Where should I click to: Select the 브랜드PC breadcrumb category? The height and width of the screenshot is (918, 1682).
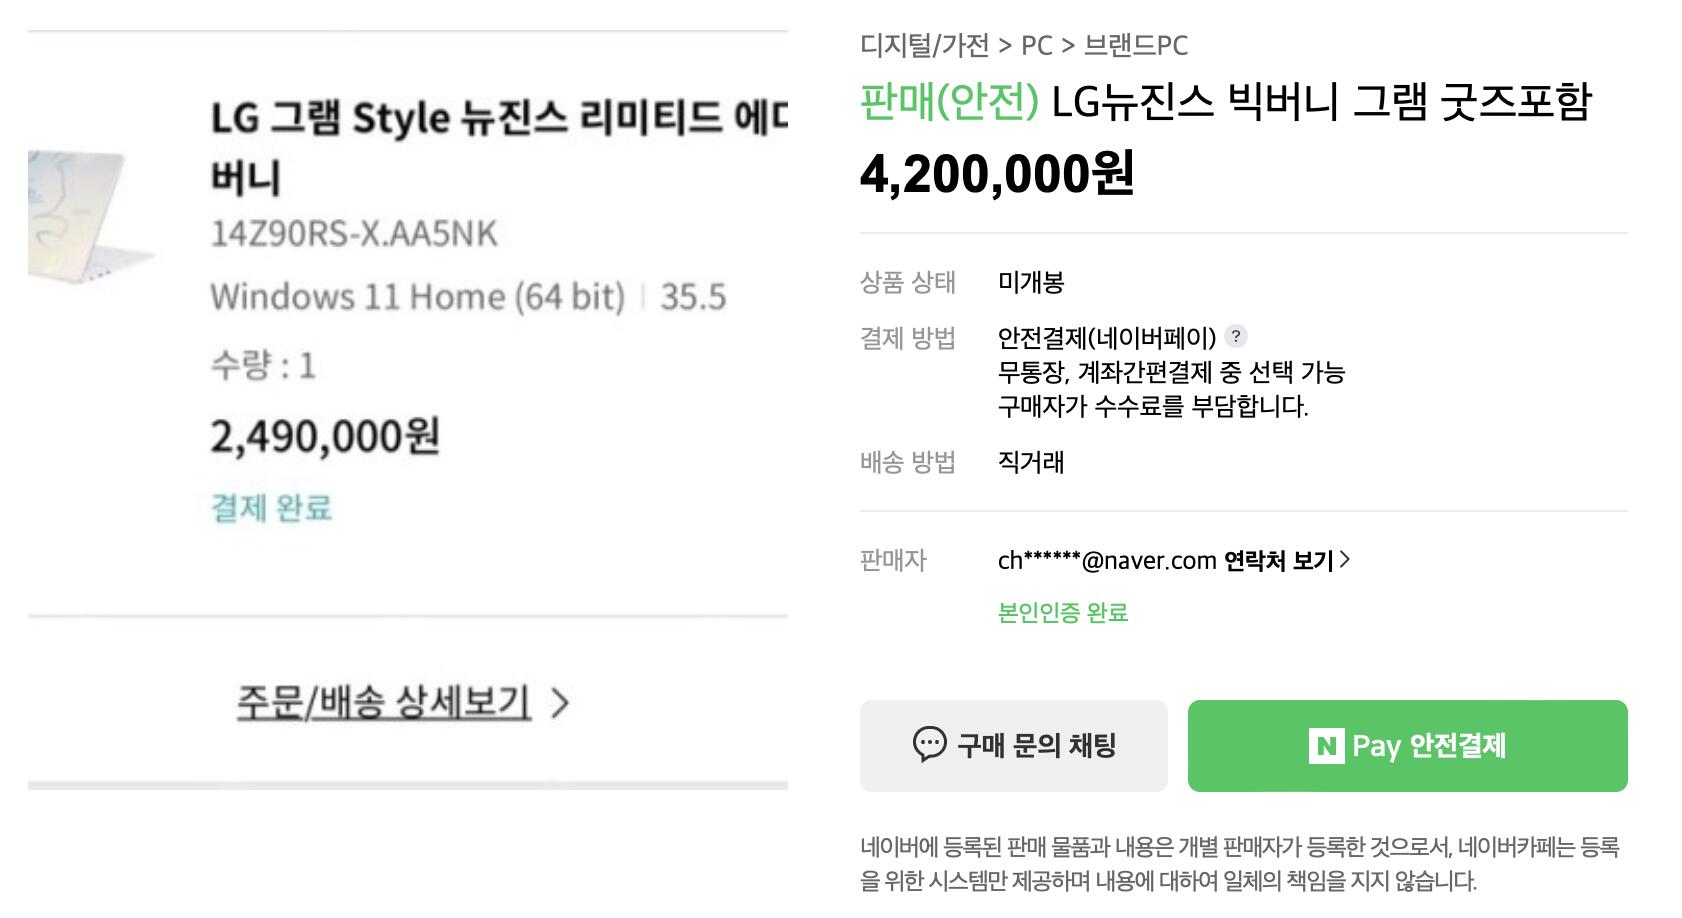[x=1136, y=46]
